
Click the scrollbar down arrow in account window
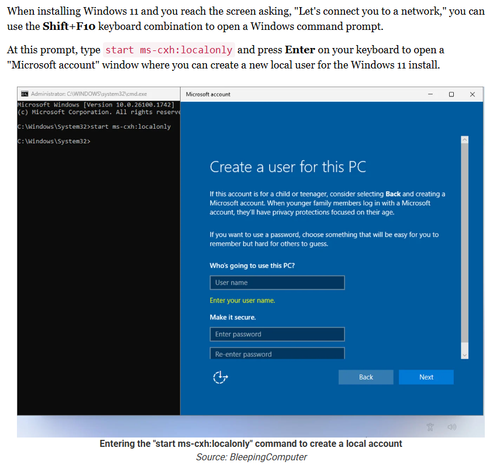pyautogui.click(x=465, y=355)
